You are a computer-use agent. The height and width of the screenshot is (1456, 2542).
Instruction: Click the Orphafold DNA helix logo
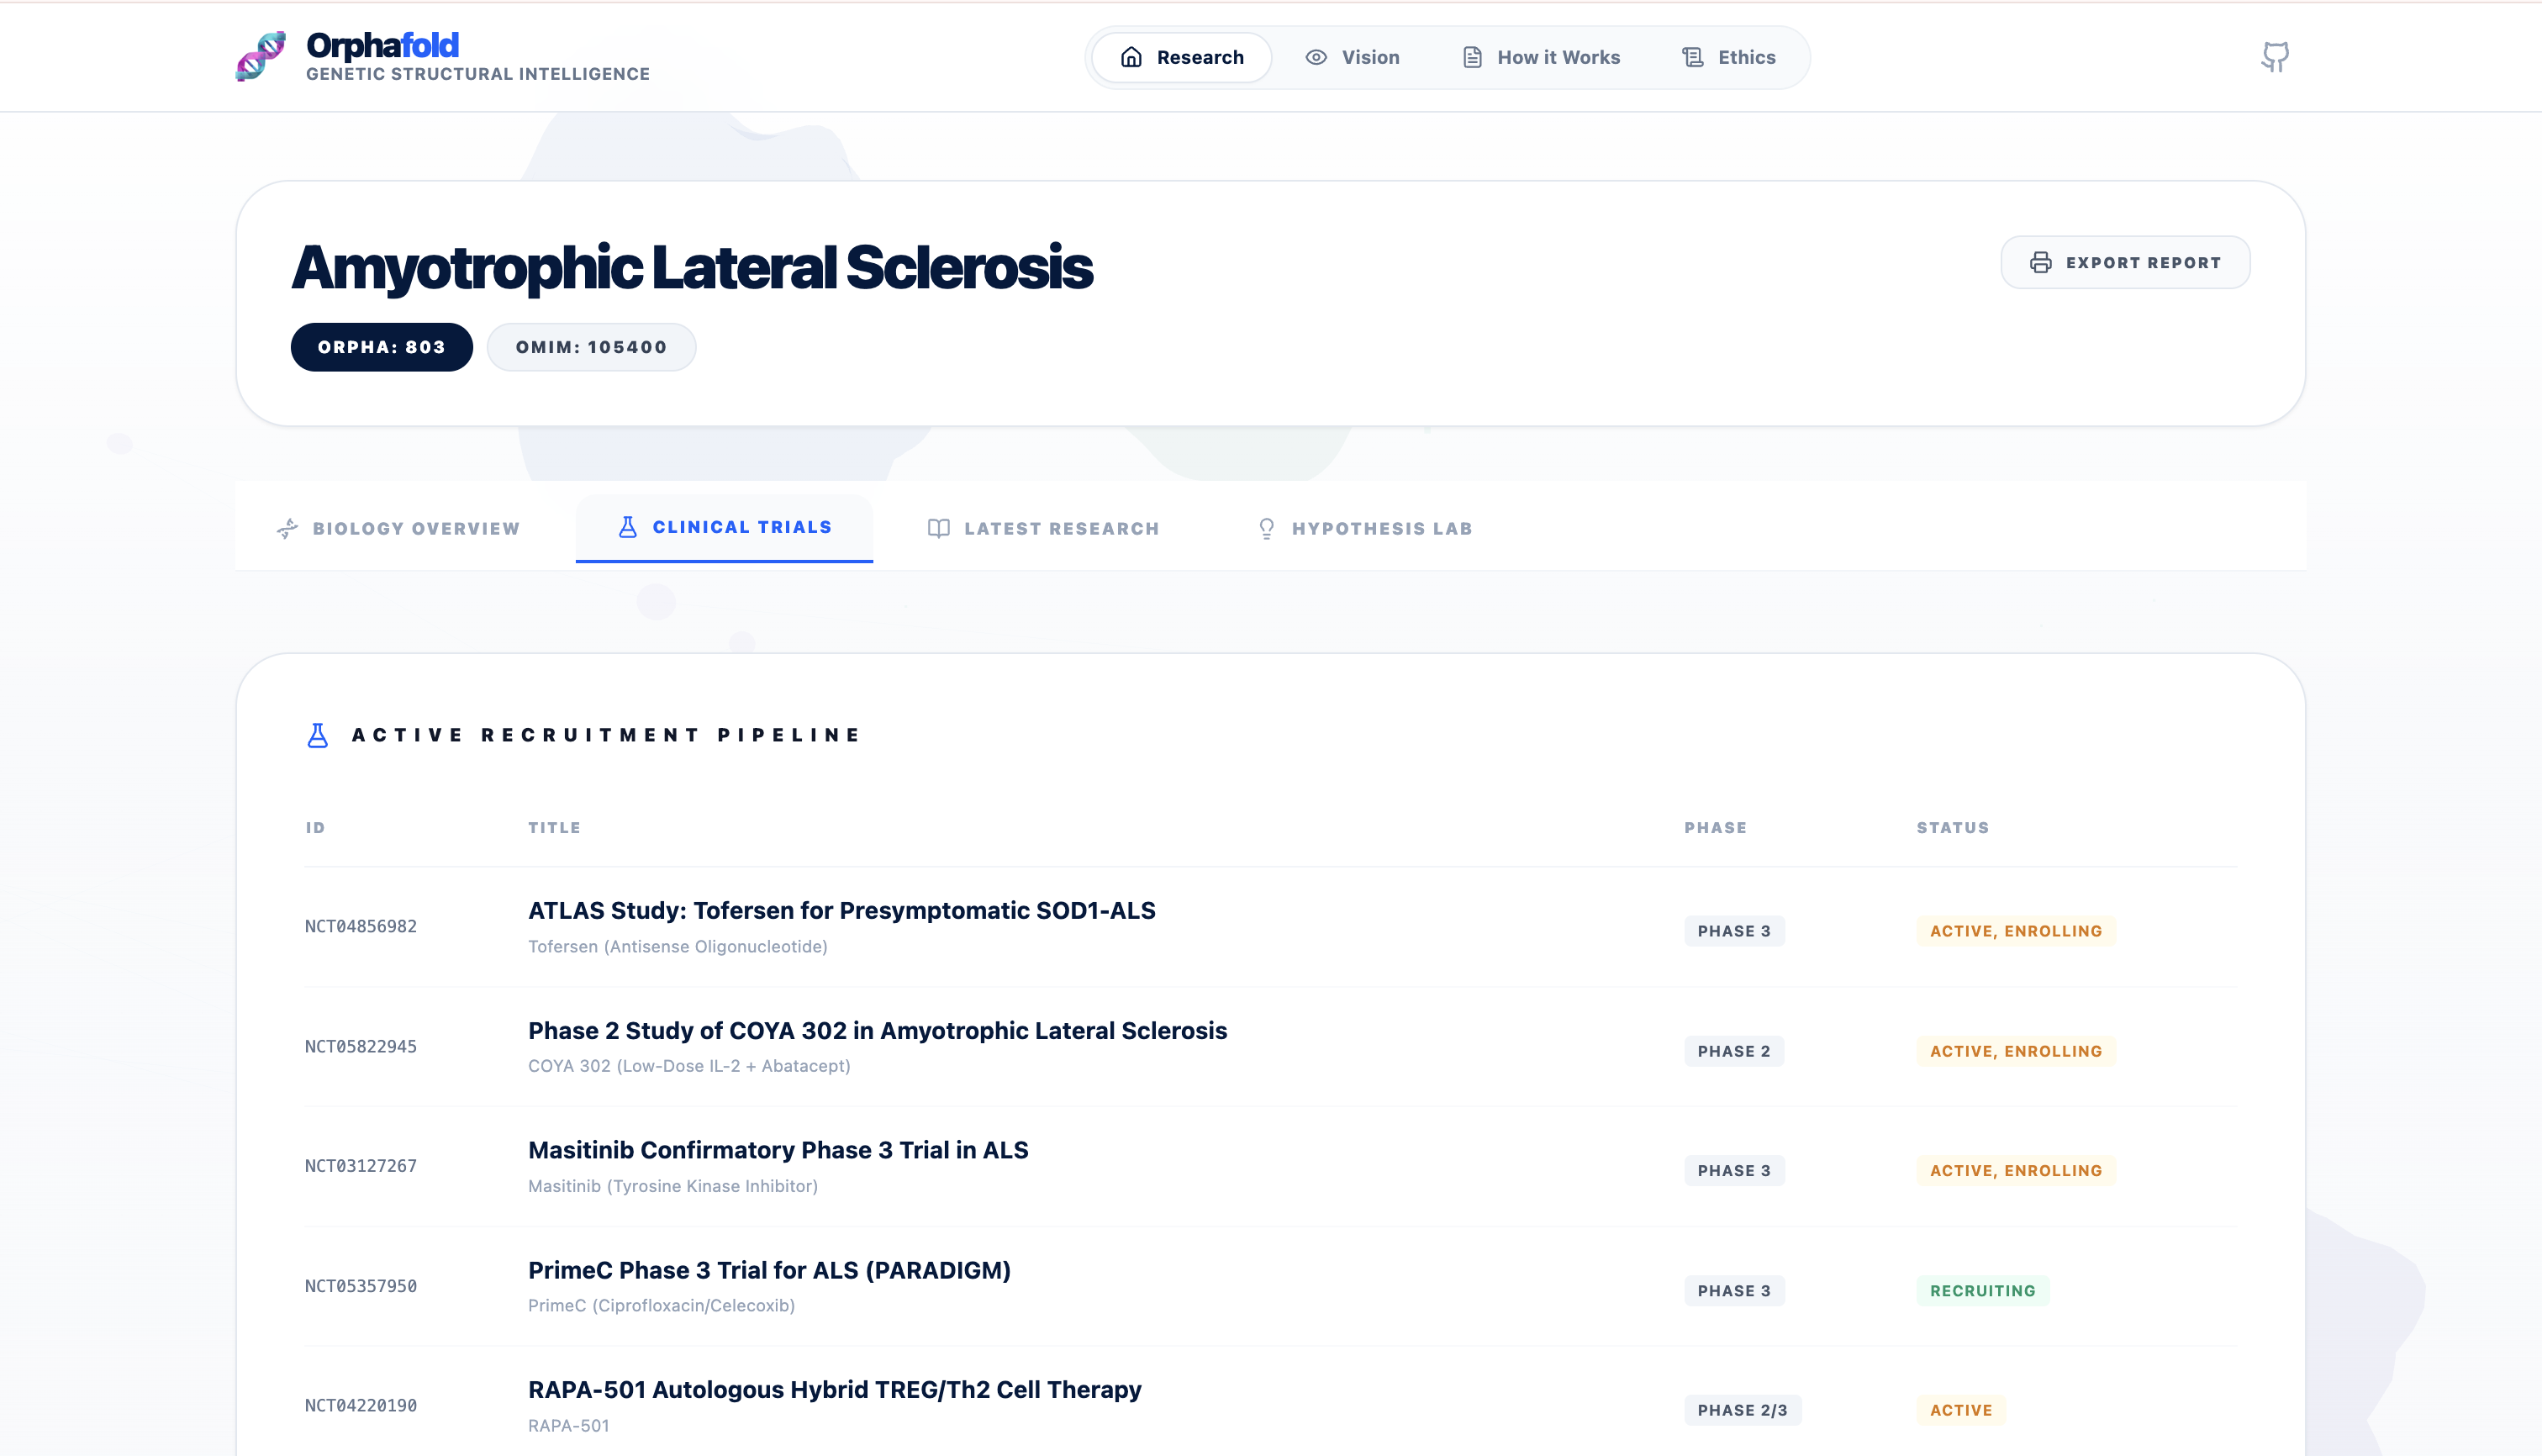(261, 56)
